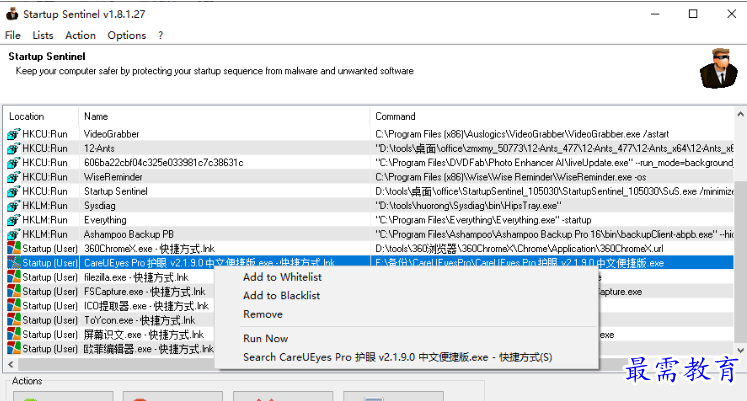The height and width of the screenshot is (401, 747).
Task: Click the registry icon of VideoGrabber row
Action: pyautogui.click(x=14, y=134)
